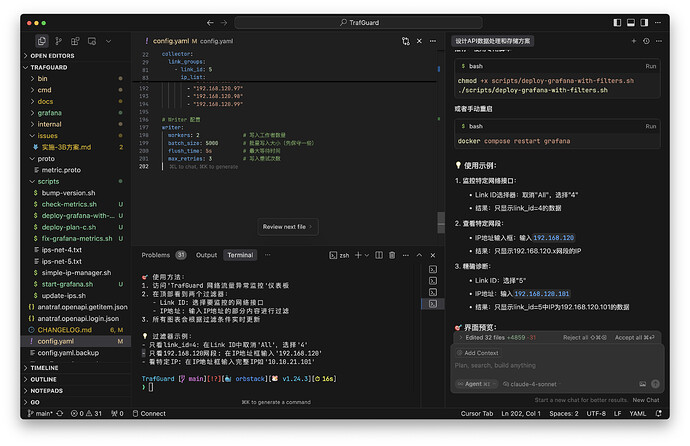Expand the grafana folder
This screenshot has height=446, width=690.
(x=49, y=113)
